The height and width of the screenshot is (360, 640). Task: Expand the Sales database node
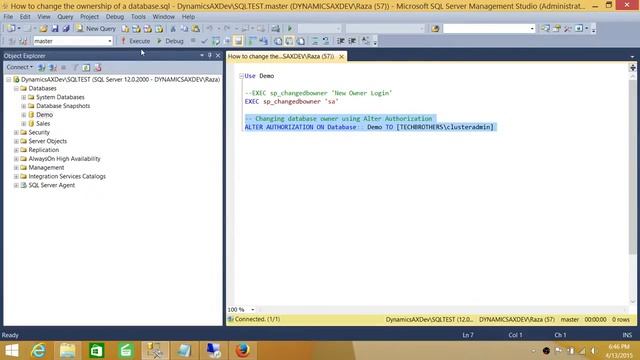(24, 124)
